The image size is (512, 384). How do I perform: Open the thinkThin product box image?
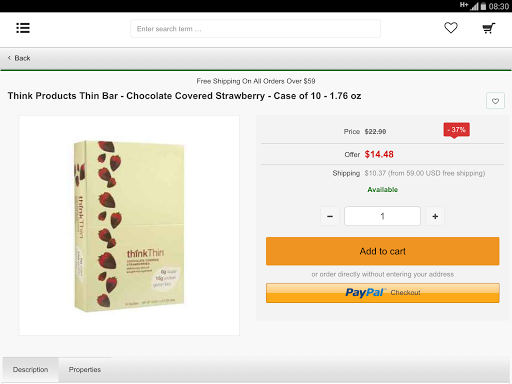[129, 226]
